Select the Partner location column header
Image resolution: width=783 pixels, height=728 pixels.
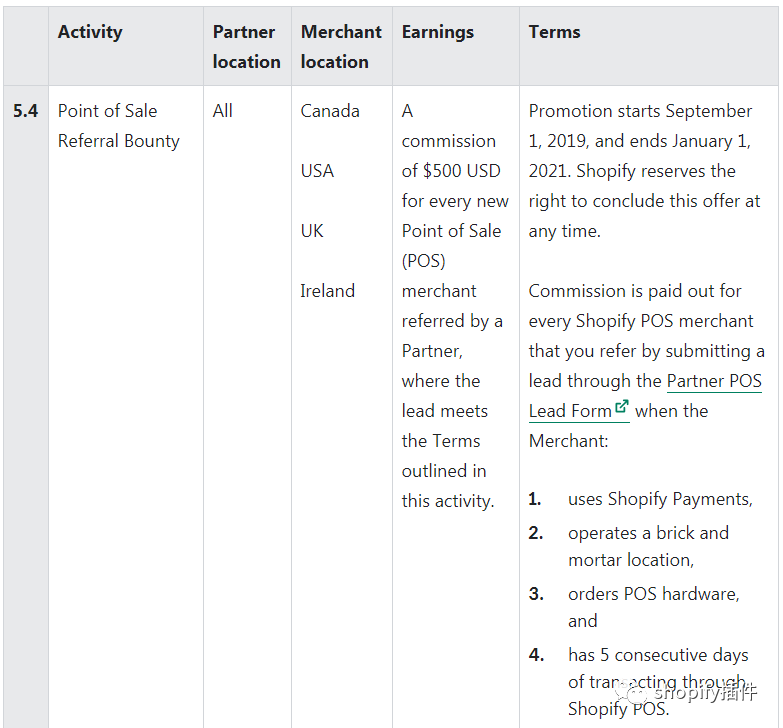point(246,47)
